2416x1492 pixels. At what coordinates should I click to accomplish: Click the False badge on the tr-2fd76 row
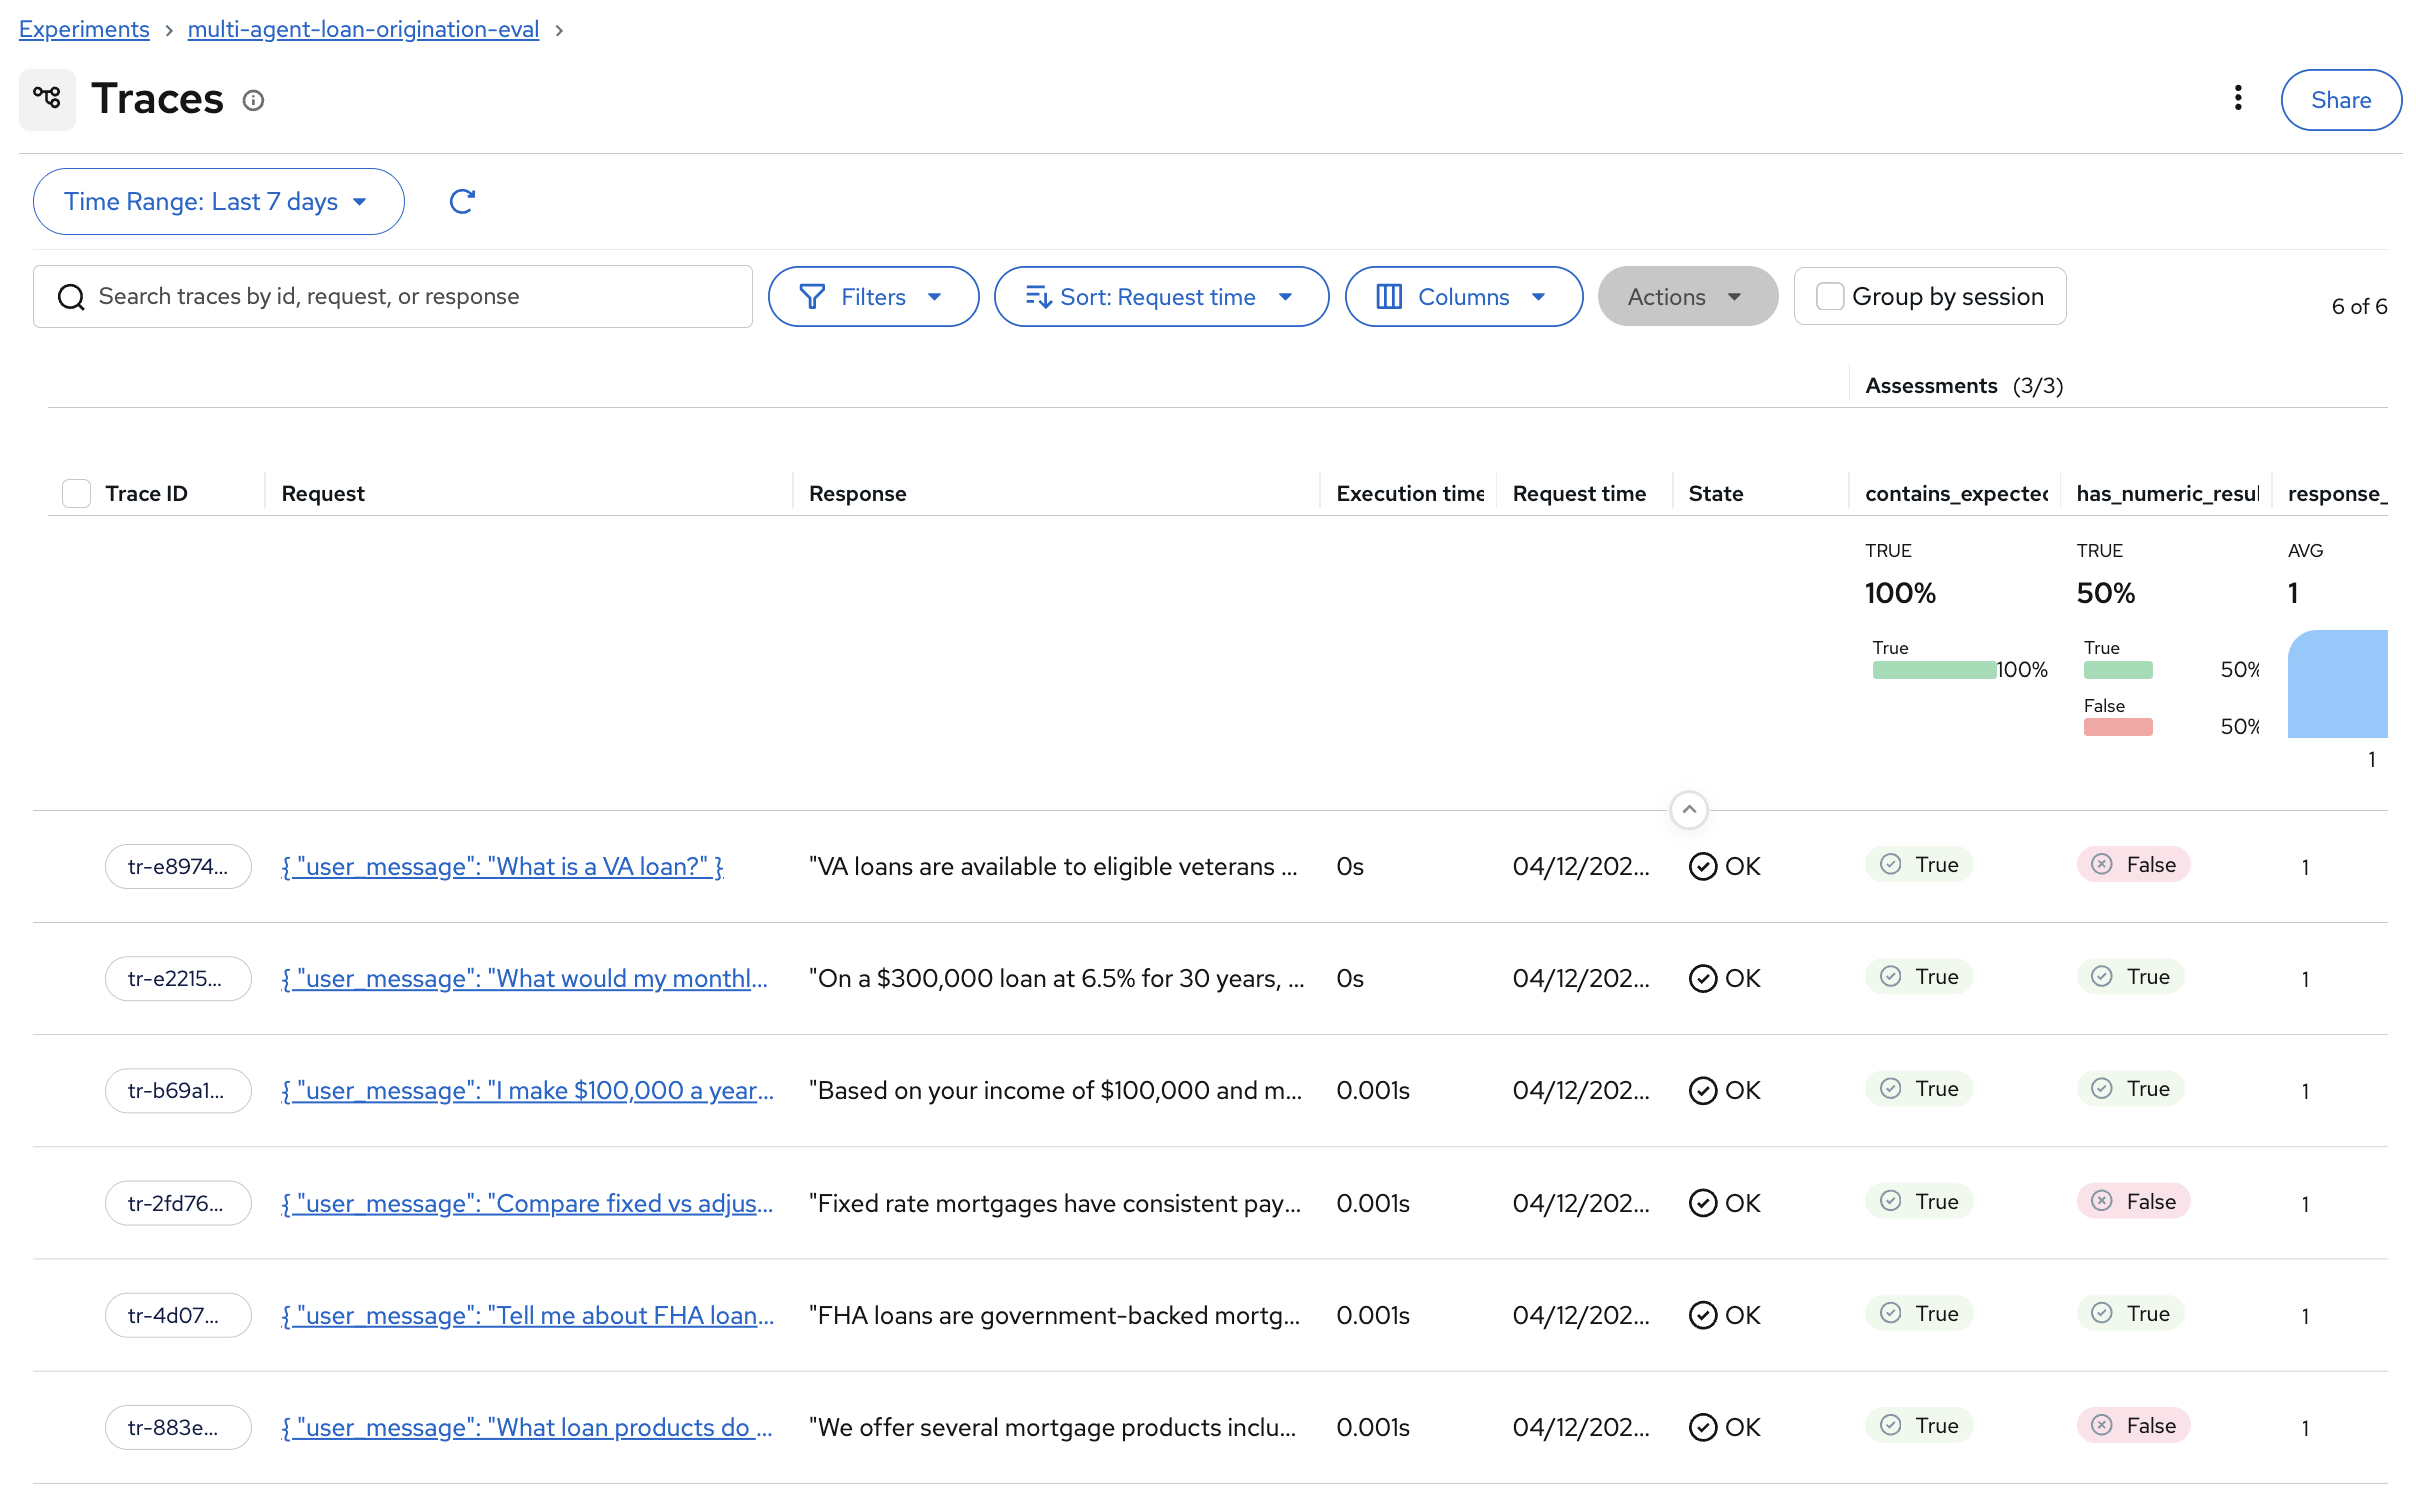coord(2133,1201)
